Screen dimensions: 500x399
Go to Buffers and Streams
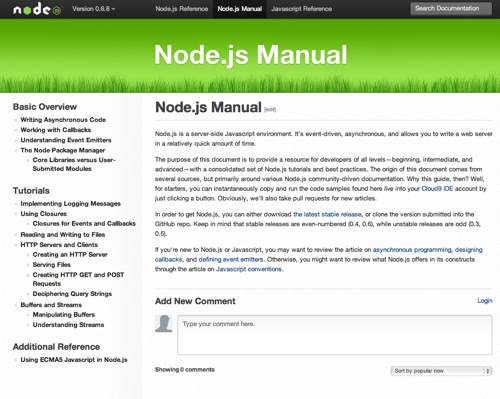(x=51, y=305)
